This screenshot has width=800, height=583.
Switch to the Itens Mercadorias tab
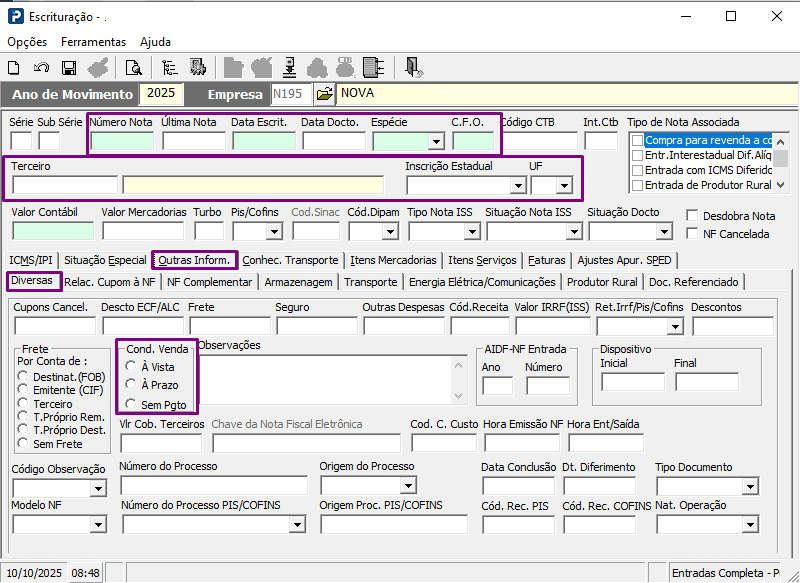tap(392, 260)
